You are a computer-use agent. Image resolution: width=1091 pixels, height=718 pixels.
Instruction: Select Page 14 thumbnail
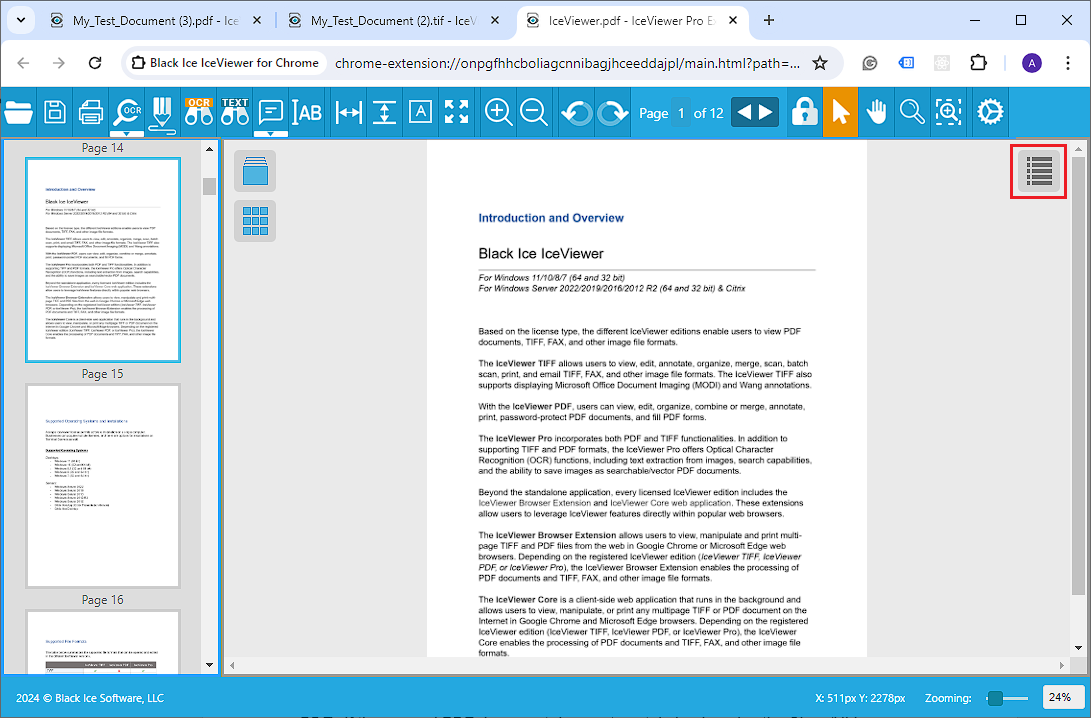pos(103,260)
